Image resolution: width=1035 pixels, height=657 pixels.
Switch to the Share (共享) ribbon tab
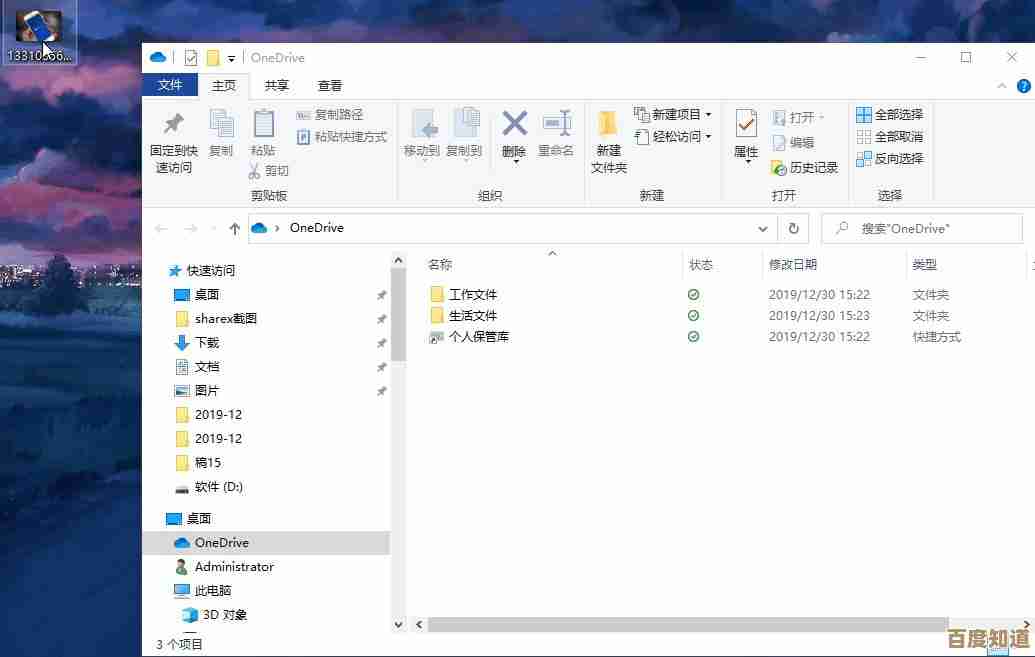(x=277, y=86)
